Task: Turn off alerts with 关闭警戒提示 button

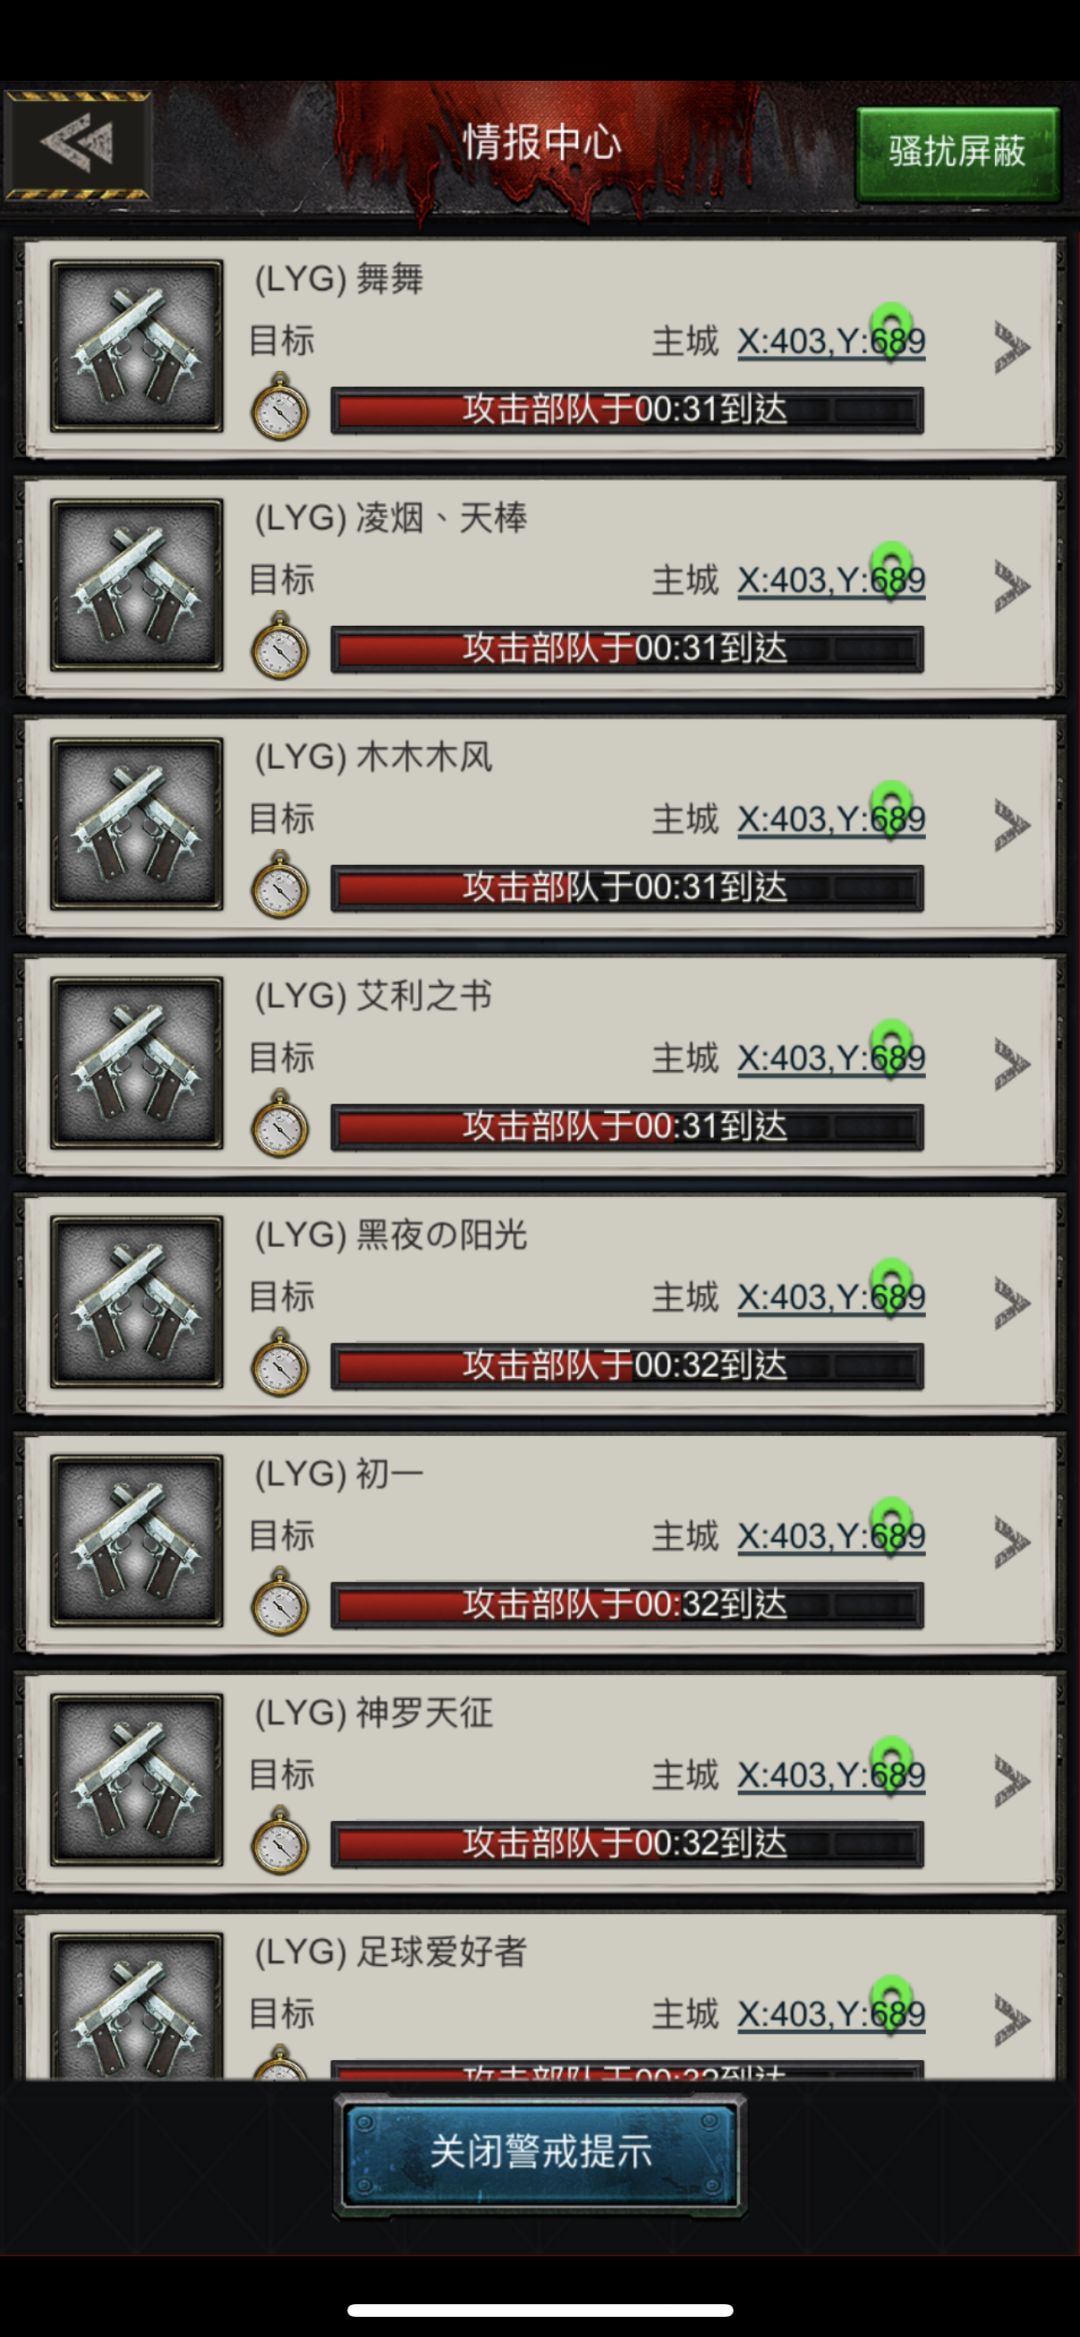Action: pos(540,2152)
